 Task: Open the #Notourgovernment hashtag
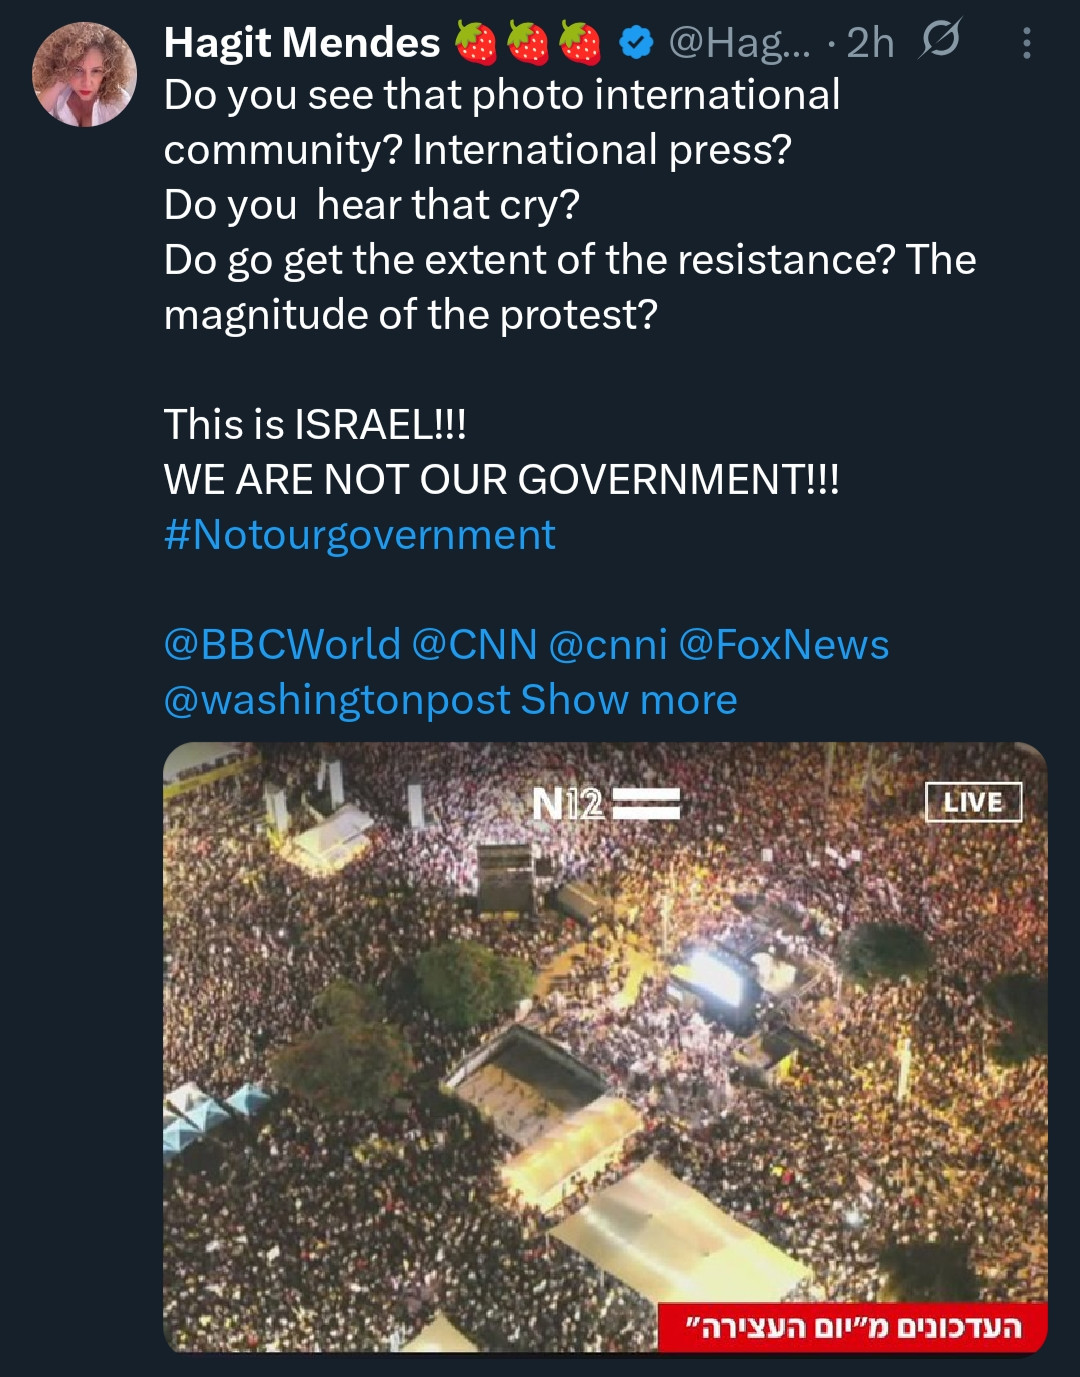click(359, 535)
